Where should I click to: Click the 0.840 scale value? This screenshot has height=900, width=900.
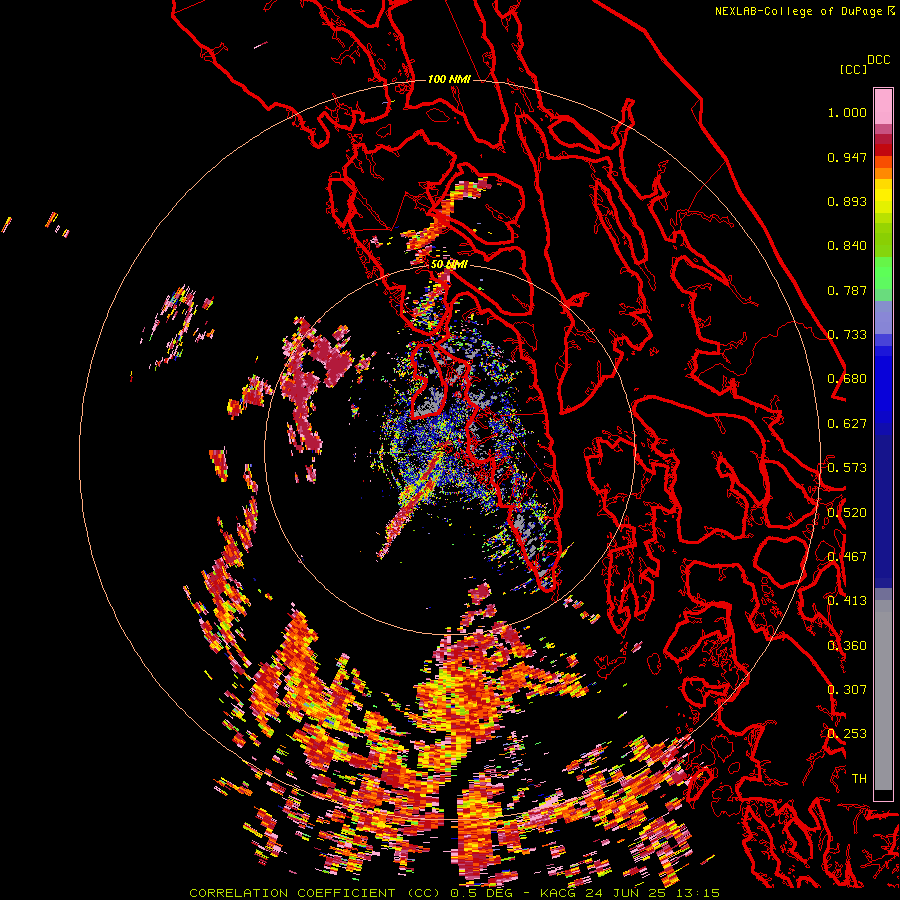(847, 246)
